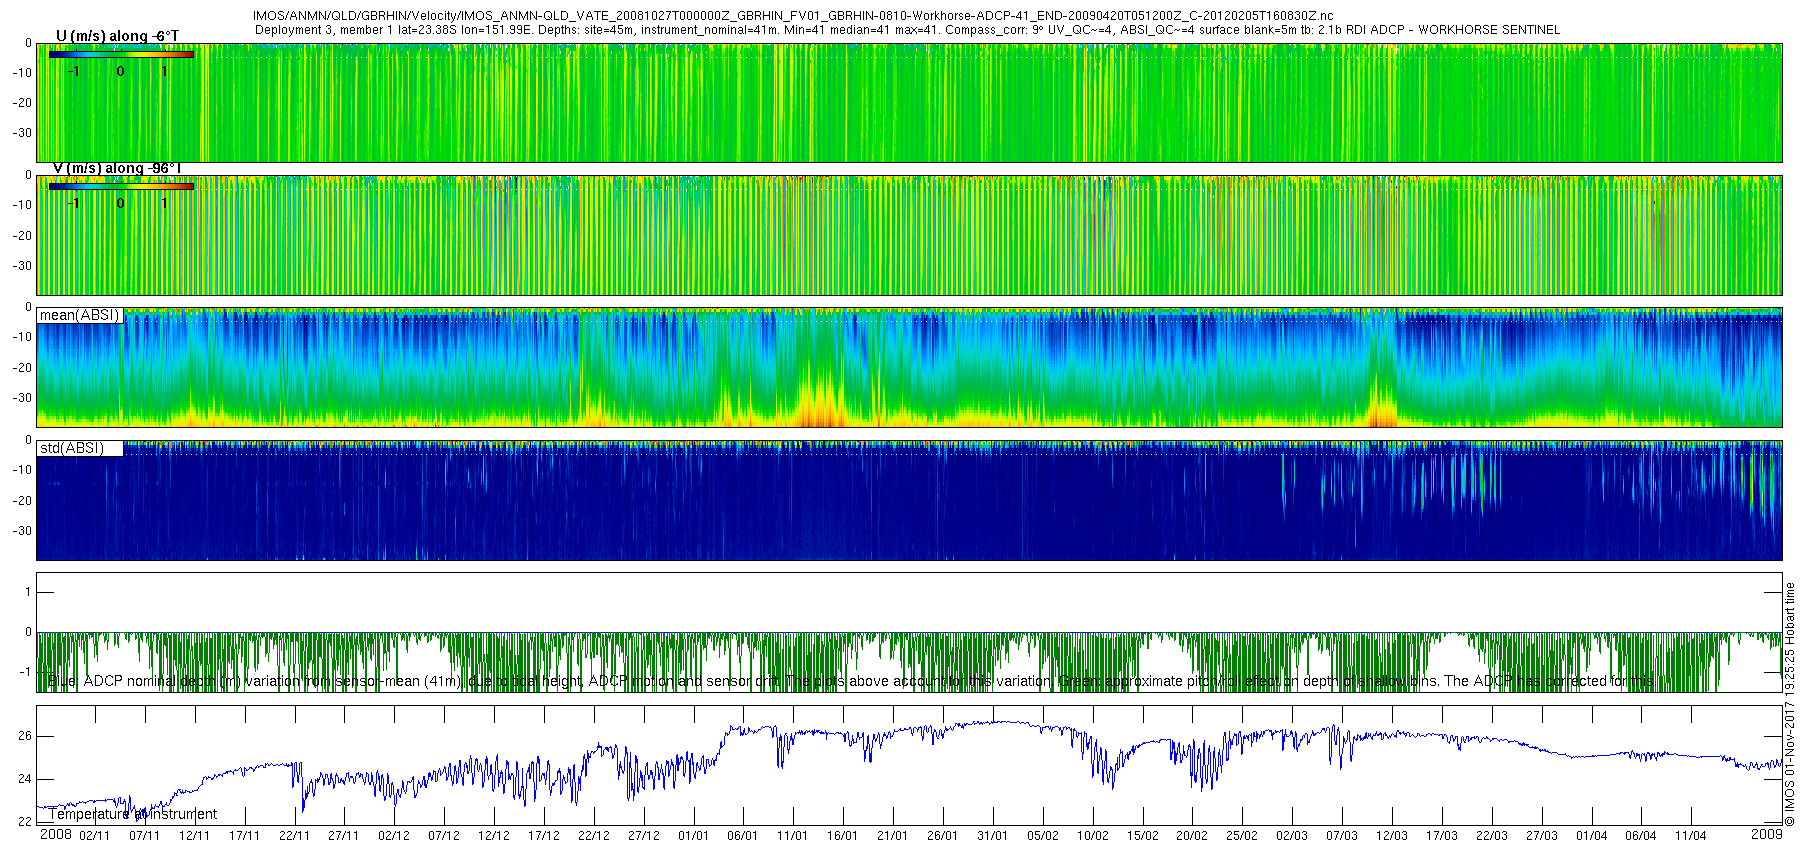Viewport: 1800px width, 850px height.
Task: Select the 31/01 date tick label
Action: coord(992,836)
